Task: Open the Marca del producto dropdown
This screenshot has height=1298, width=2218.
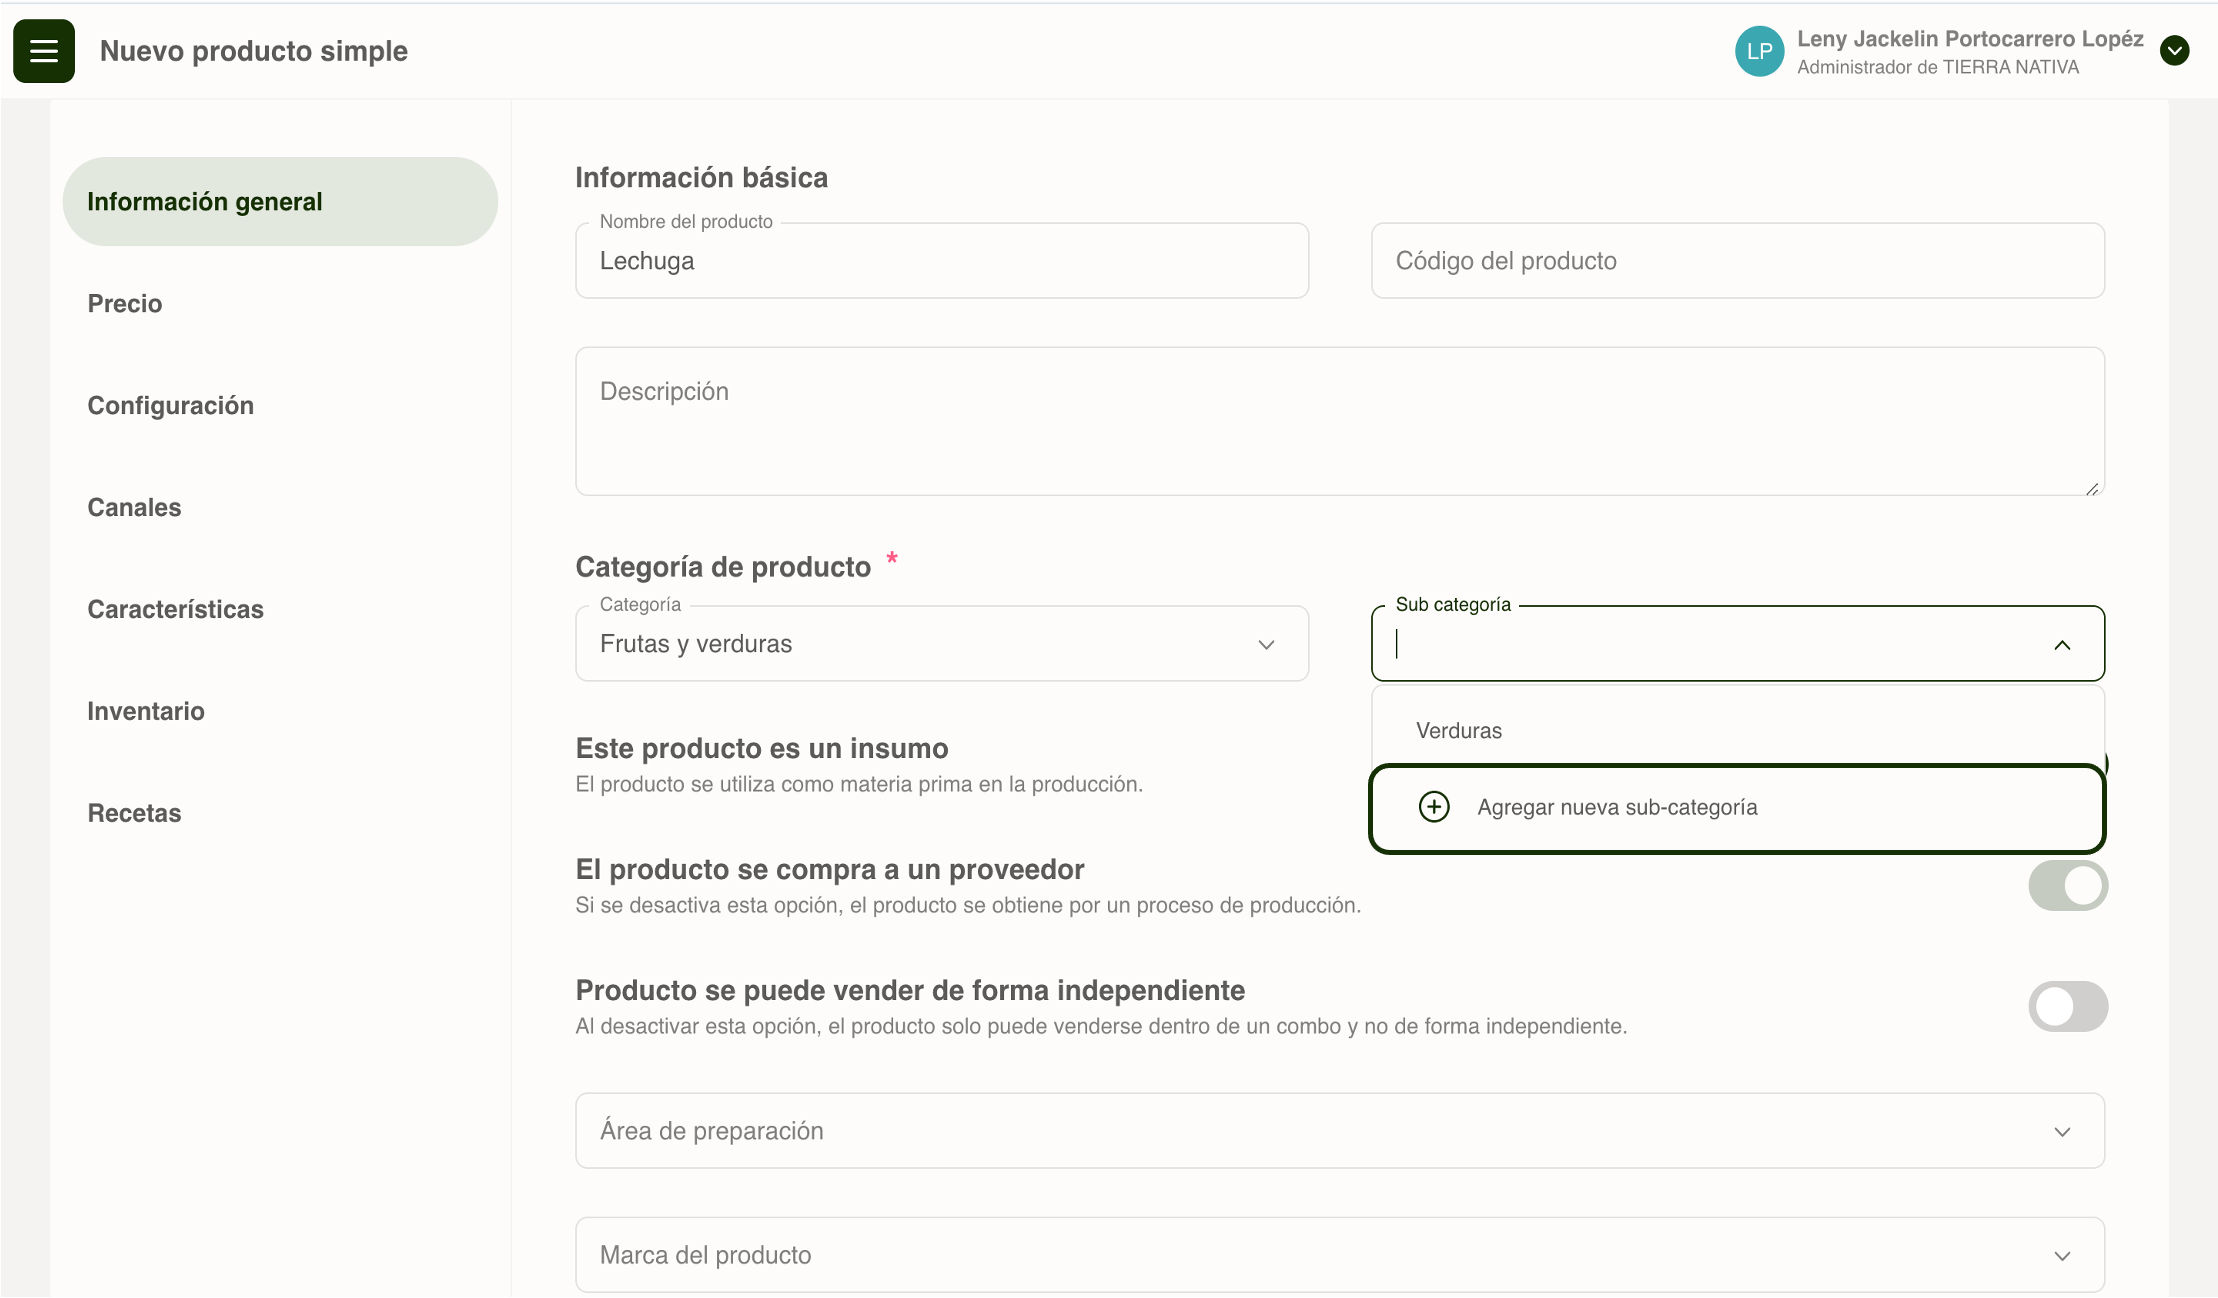Action: [x=1339, y=1255]
